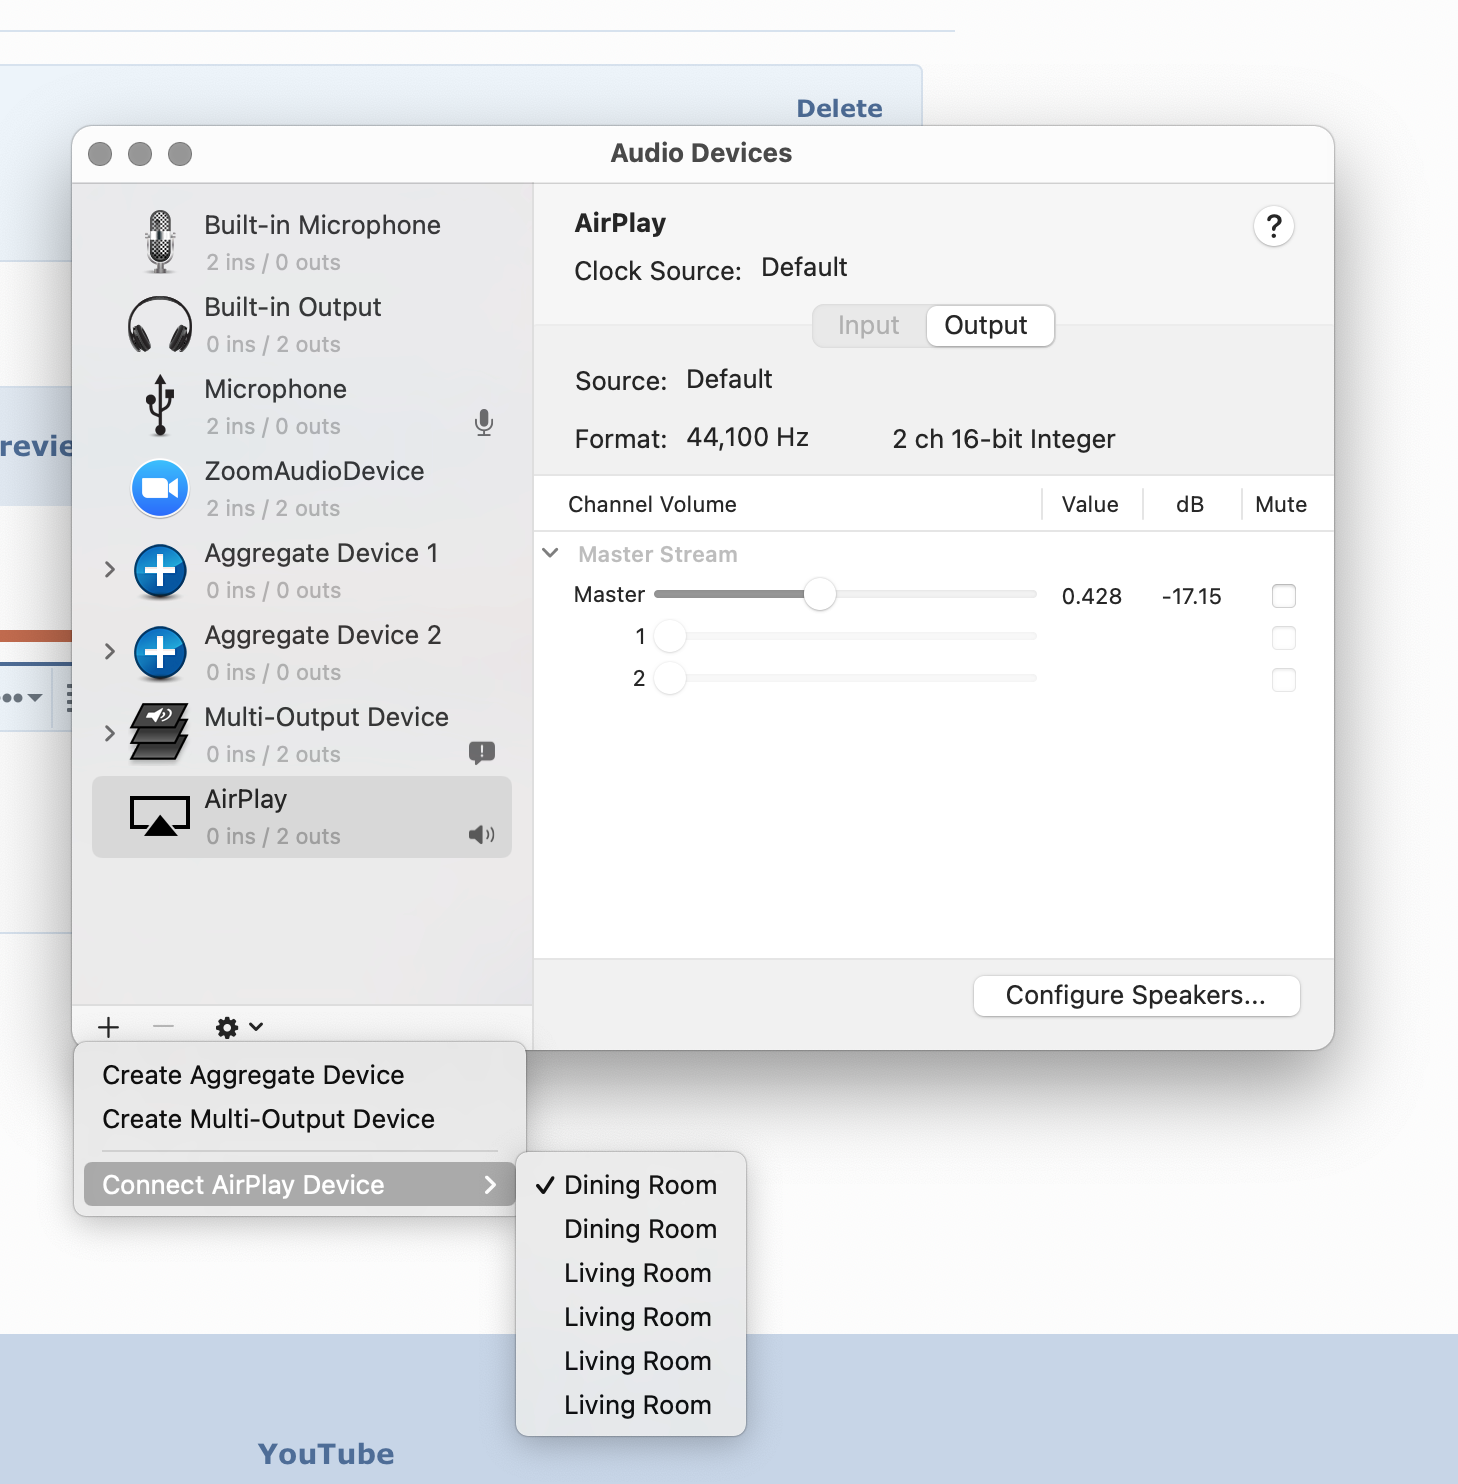The width and height of the screenshot is (1458, 1484).
Task: Expand Aggregate Device 2 subdevices
Action: tap(110, 651)
